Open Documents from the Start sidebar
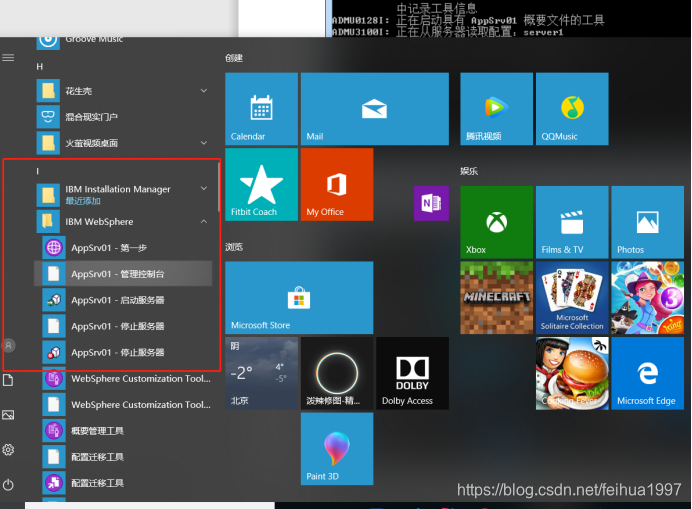The height and width of the screenshot is (509, 692). point(8,380)
